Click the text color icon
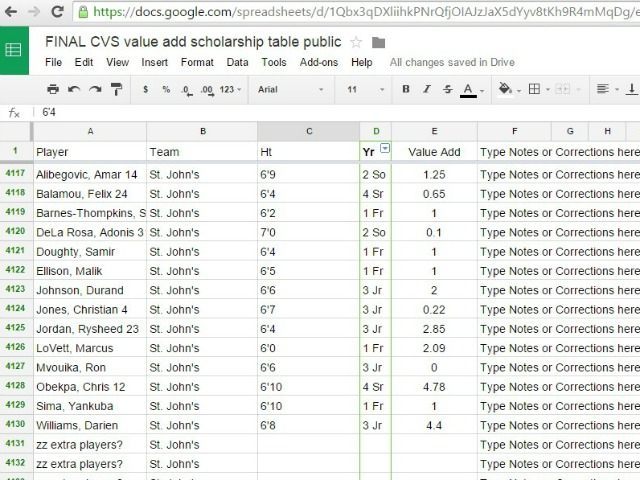The image size is (640, 480). (468, 90)
